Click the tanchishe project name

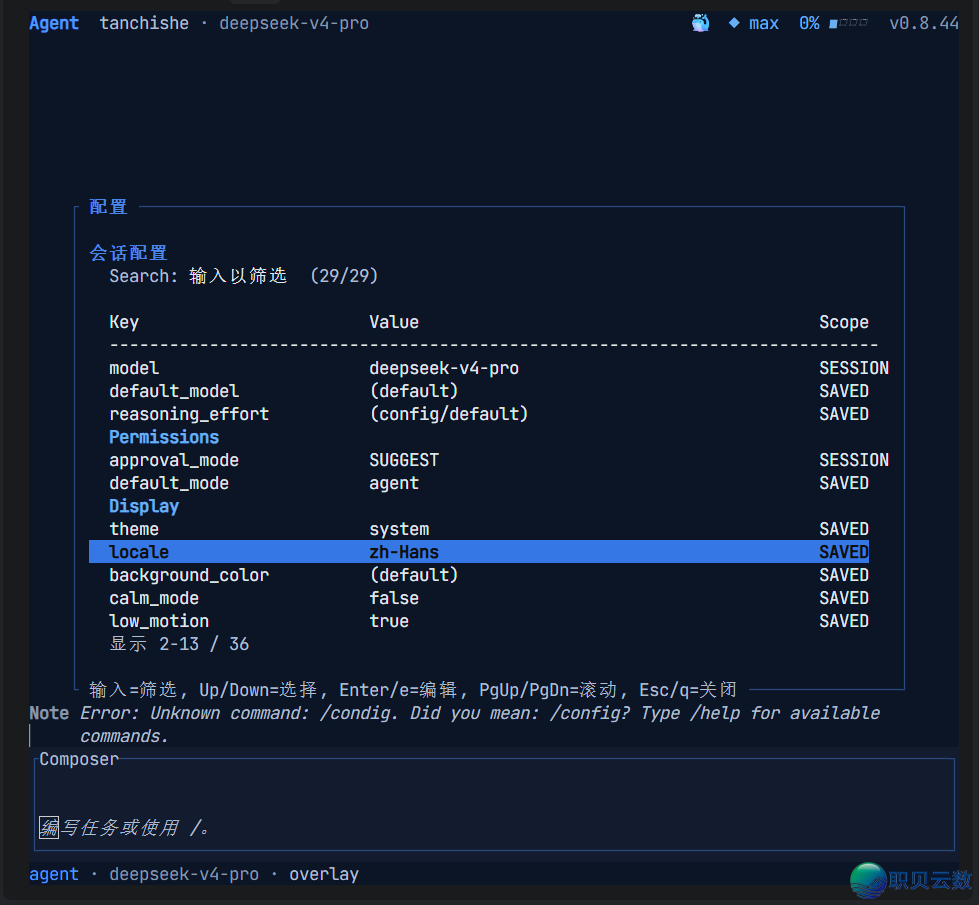pyautogui.click(x=144, y=23)
